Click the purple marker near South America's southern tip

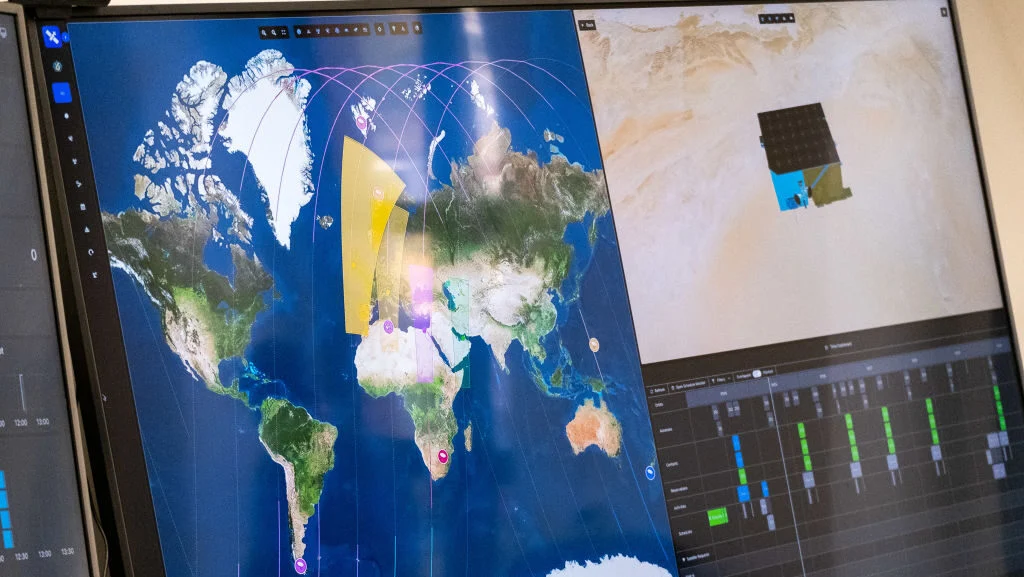tap(301, 565)
